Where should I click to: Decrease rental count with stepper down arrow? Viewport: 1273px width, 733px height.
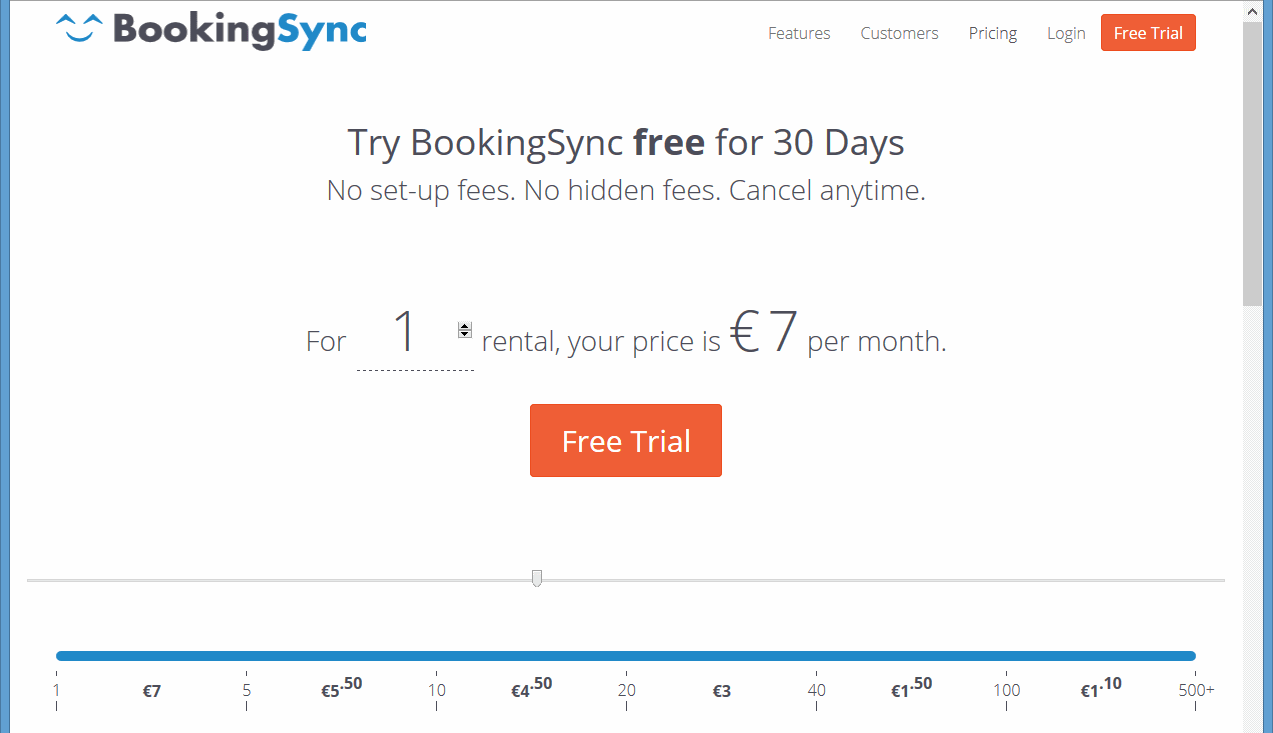[464, 334]
